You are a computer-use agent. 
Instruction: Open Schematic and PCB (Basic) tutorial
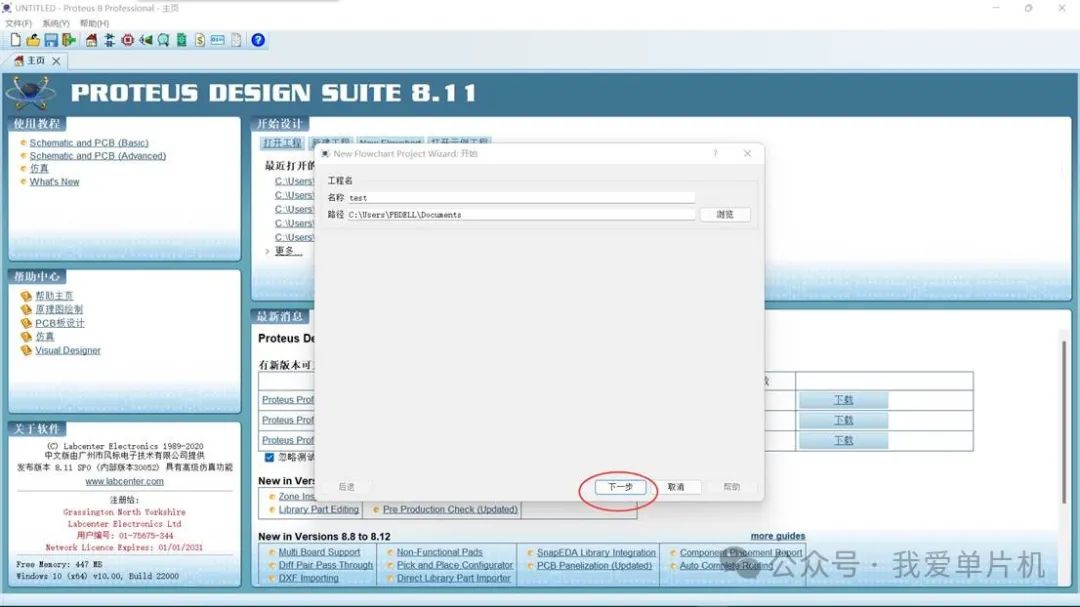(x=89, y=143)
